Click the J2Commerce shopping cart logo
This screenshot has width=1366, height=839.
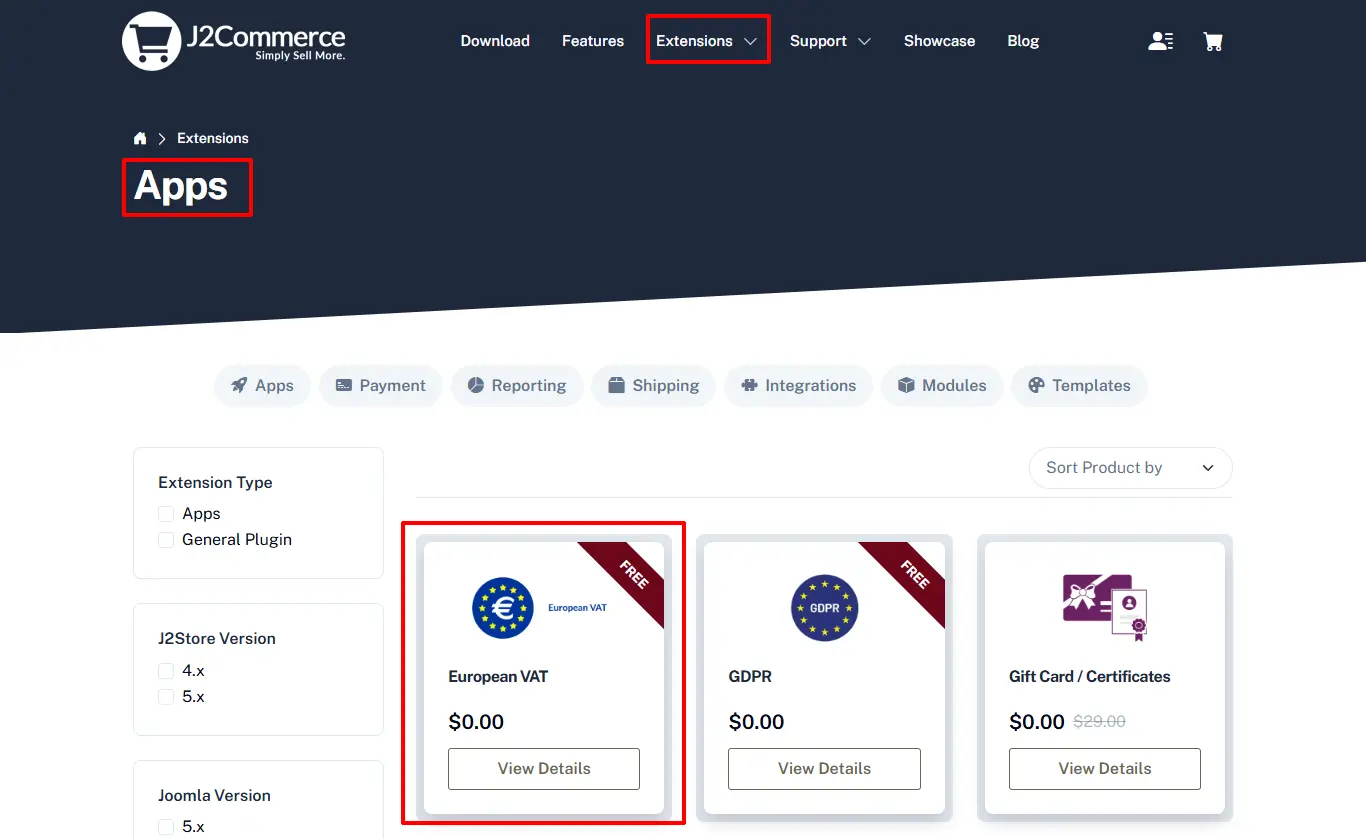point(234,41)
